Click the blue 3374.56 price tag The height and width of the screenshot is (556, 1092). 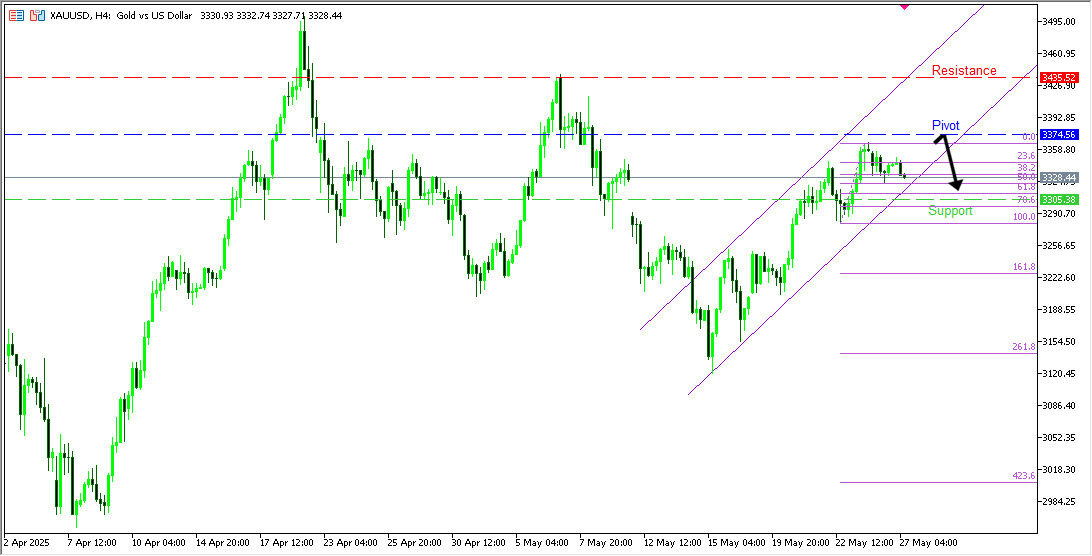tap(1057, 134)
